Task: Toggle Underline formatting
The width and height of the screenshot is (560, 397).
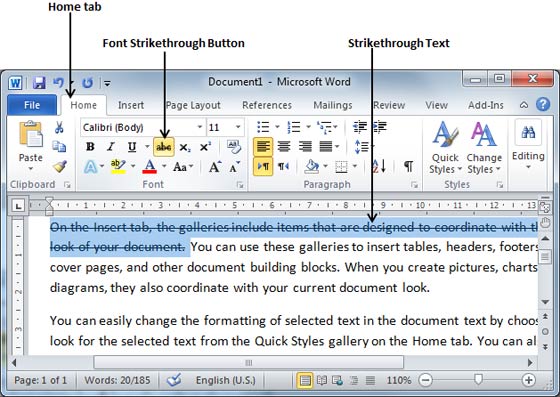Action: 132,147
